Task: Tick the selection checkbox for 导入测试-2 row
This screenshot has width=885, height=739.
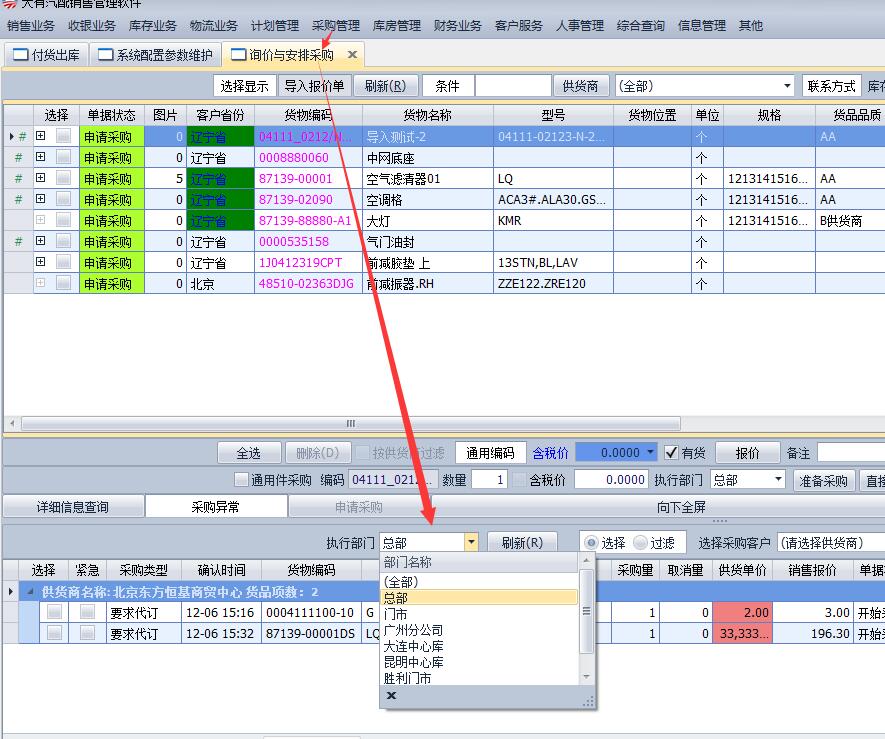Action: [x=63, y=136]
